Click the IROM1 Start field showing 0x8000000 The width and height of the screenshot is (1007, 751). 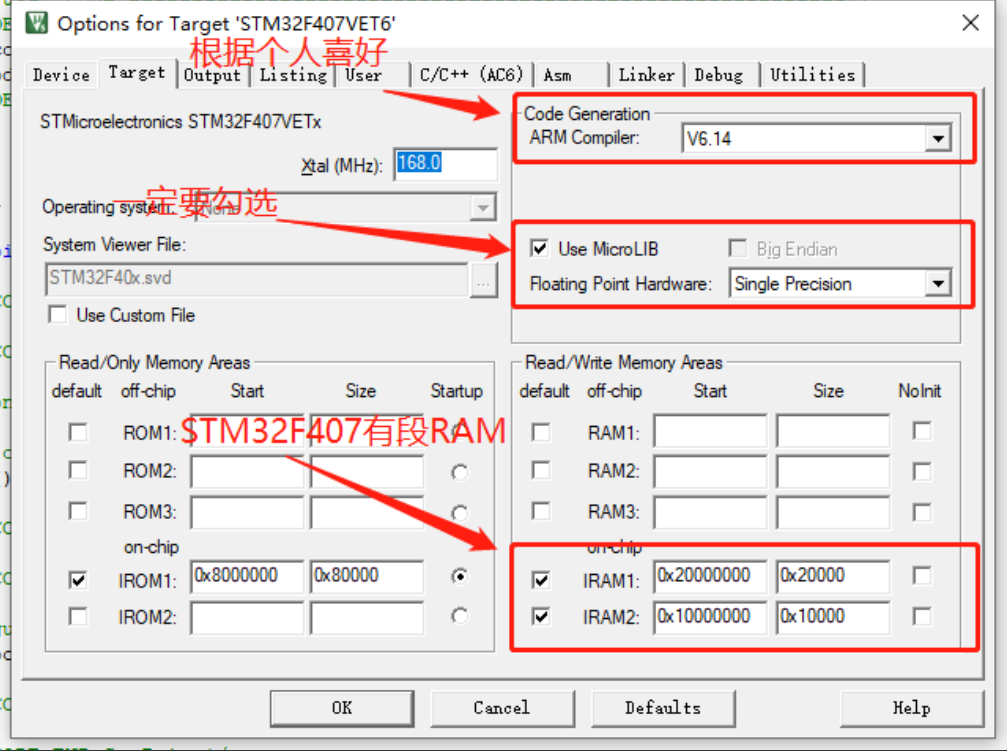247,576
